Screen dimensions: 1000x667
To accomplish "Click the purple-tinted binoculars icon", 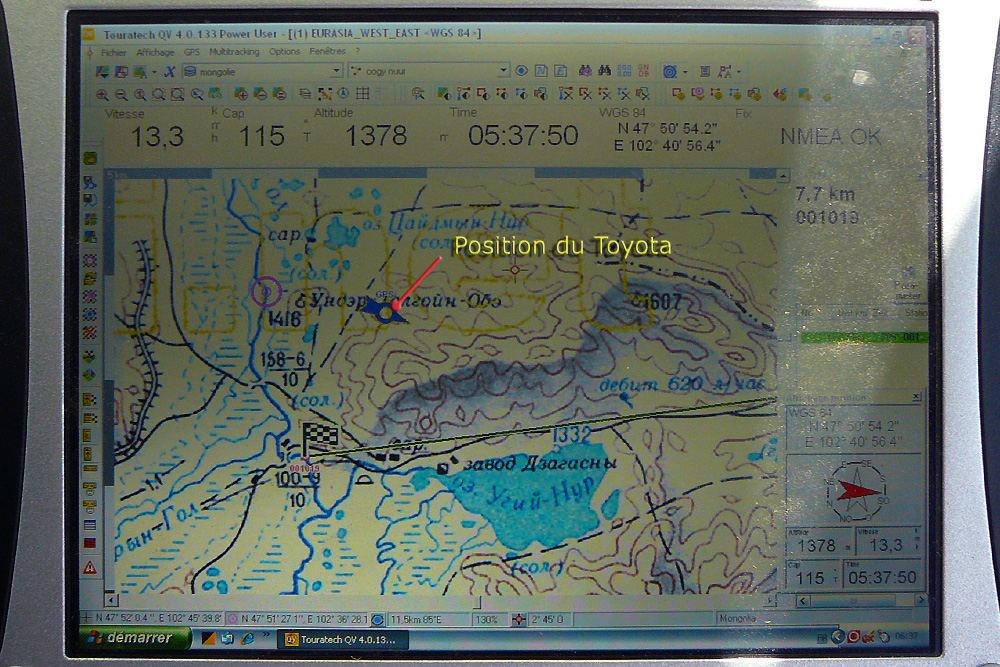I will pos(585,71).
